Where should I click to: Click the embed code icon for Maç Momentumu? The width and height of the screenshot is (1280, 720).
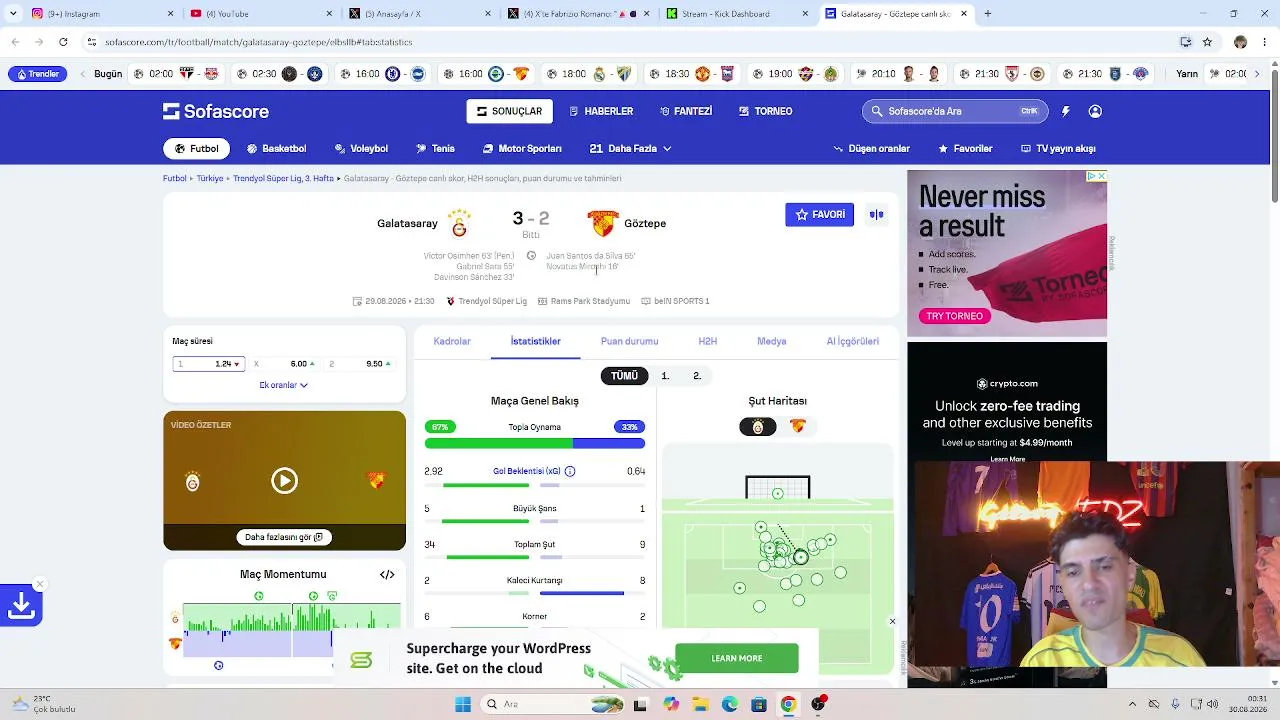click(x=387, y=574)
